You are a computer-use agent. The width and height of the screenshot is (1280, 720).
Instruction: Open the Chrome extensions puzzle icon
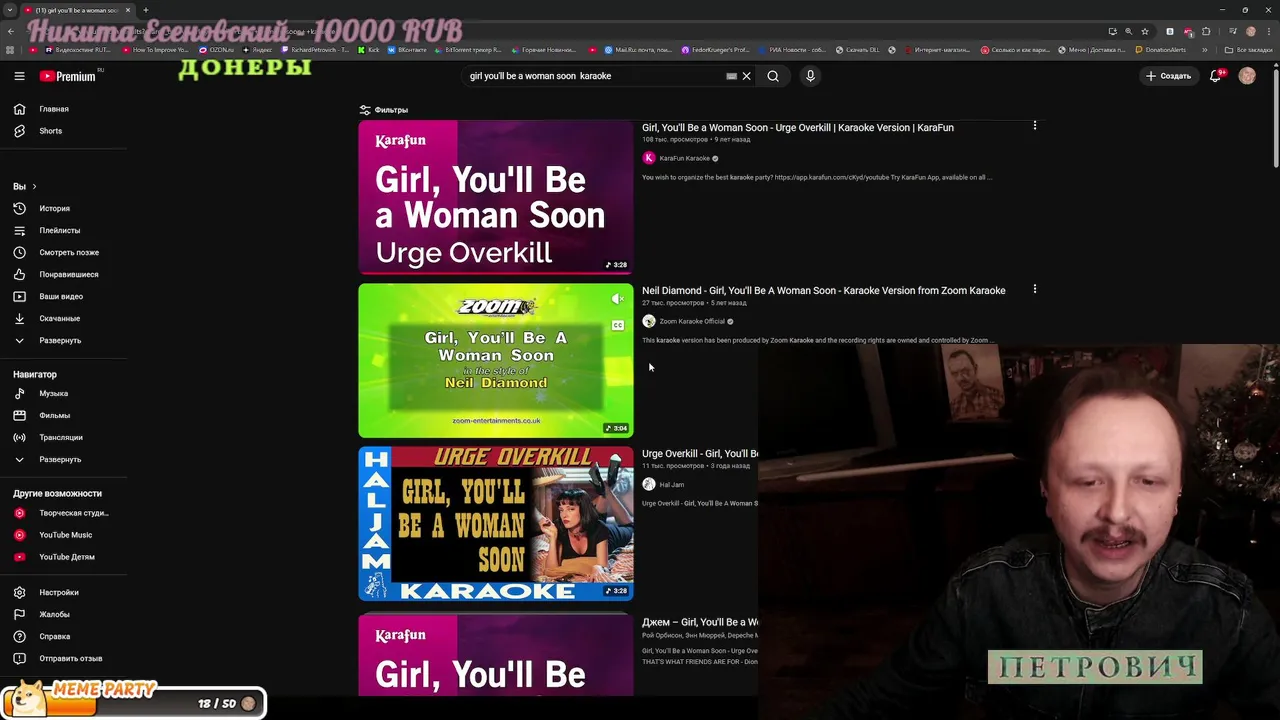1206,31
